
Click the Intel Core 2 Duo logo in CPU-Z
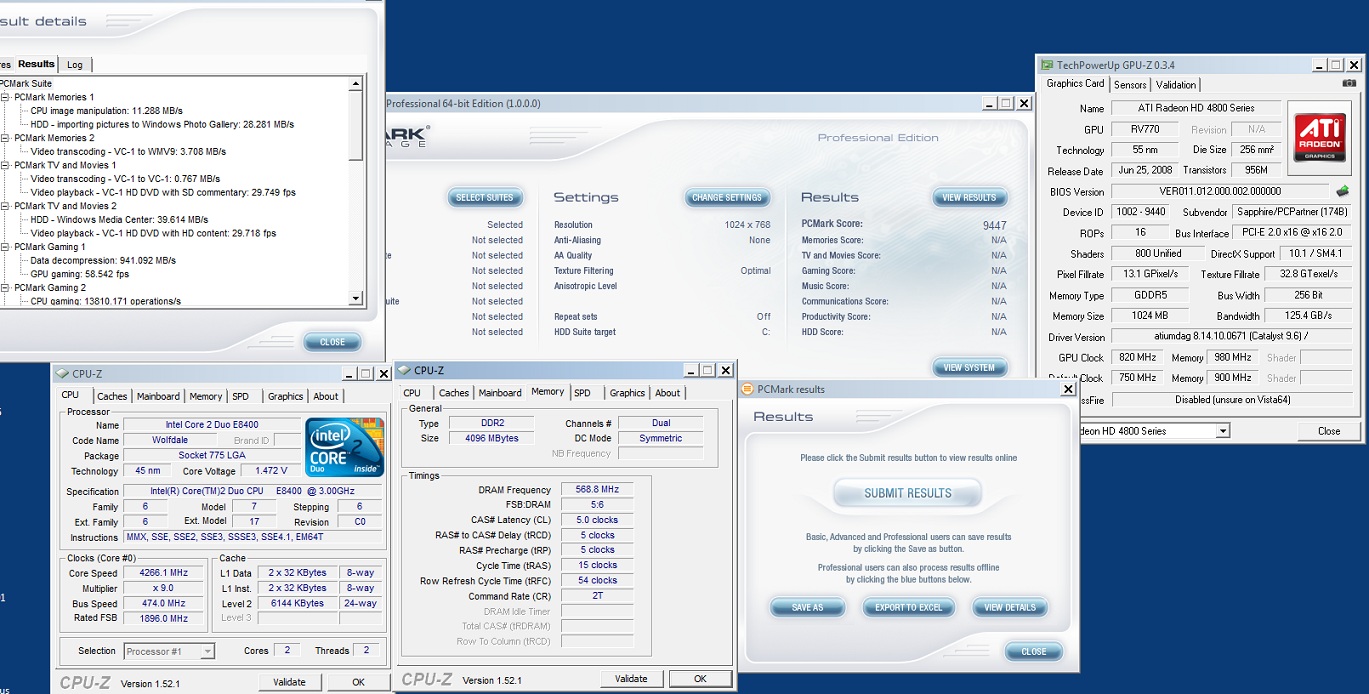[x=343, y=447]
